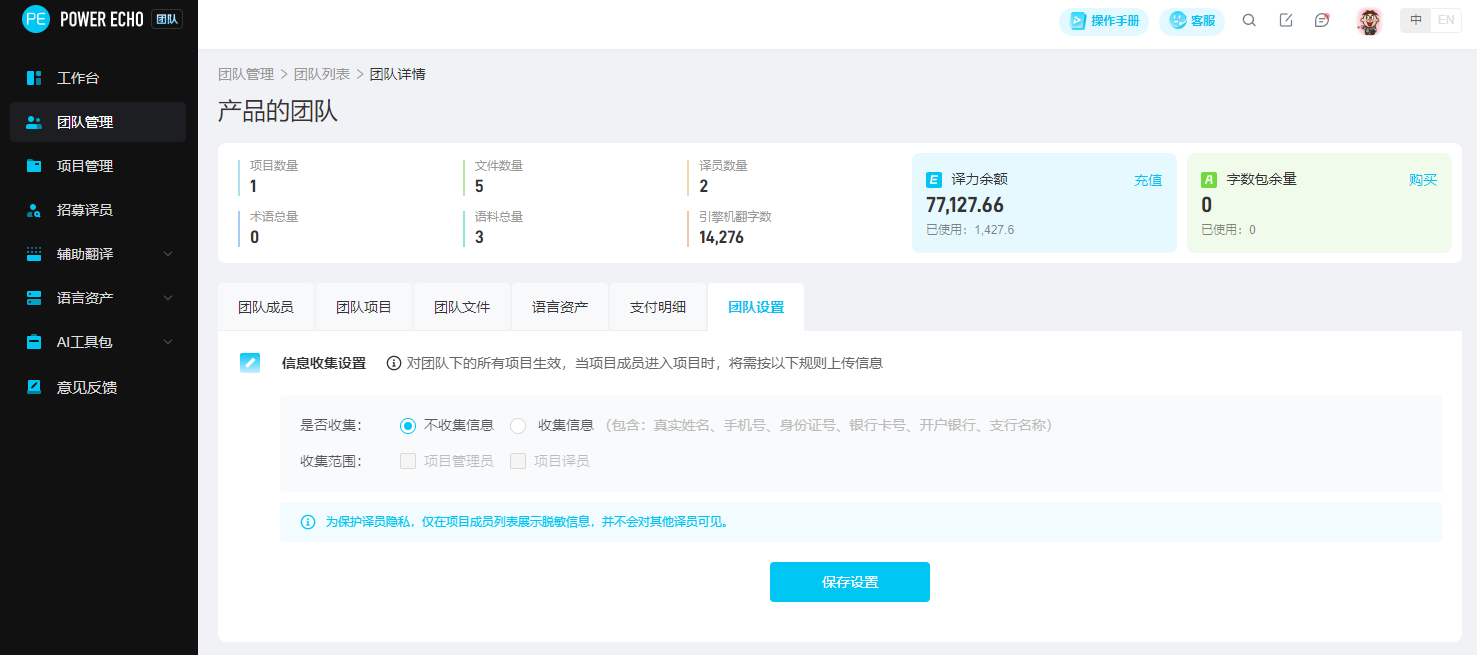Open the edit note icon in header
Image resolution: width=1477 pixels, height=655 pixels.
(x=1286, y=20)
